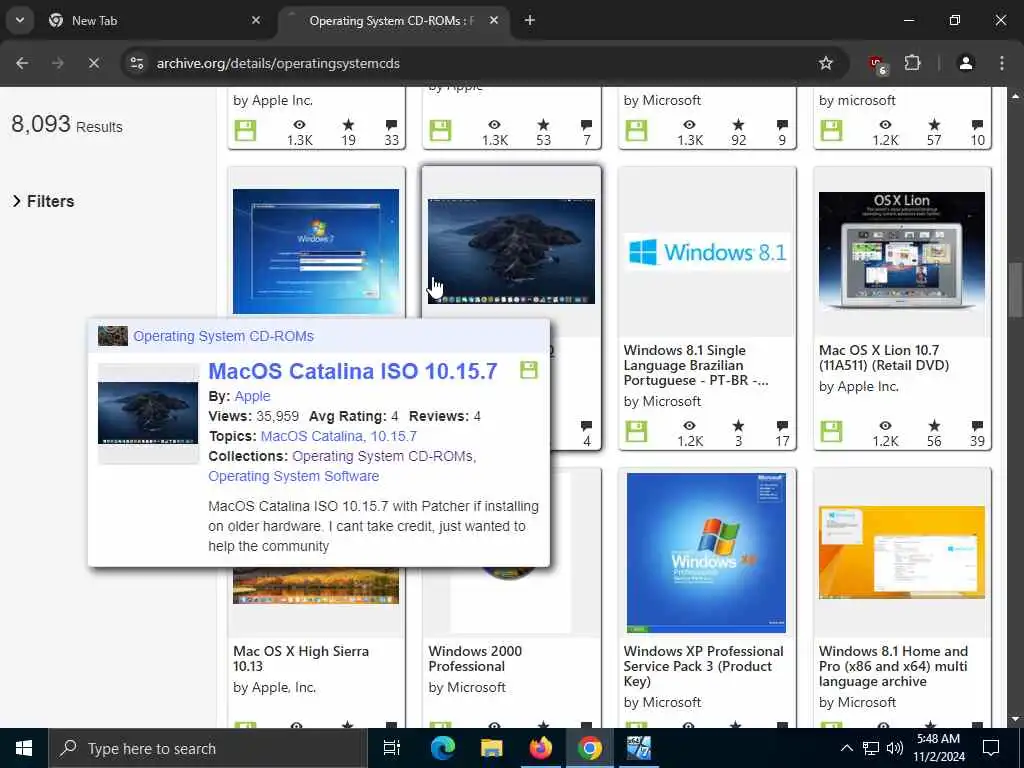Open the Windows 8.1 logo thumbnail
1024x768 pixels.
point(707,252)
